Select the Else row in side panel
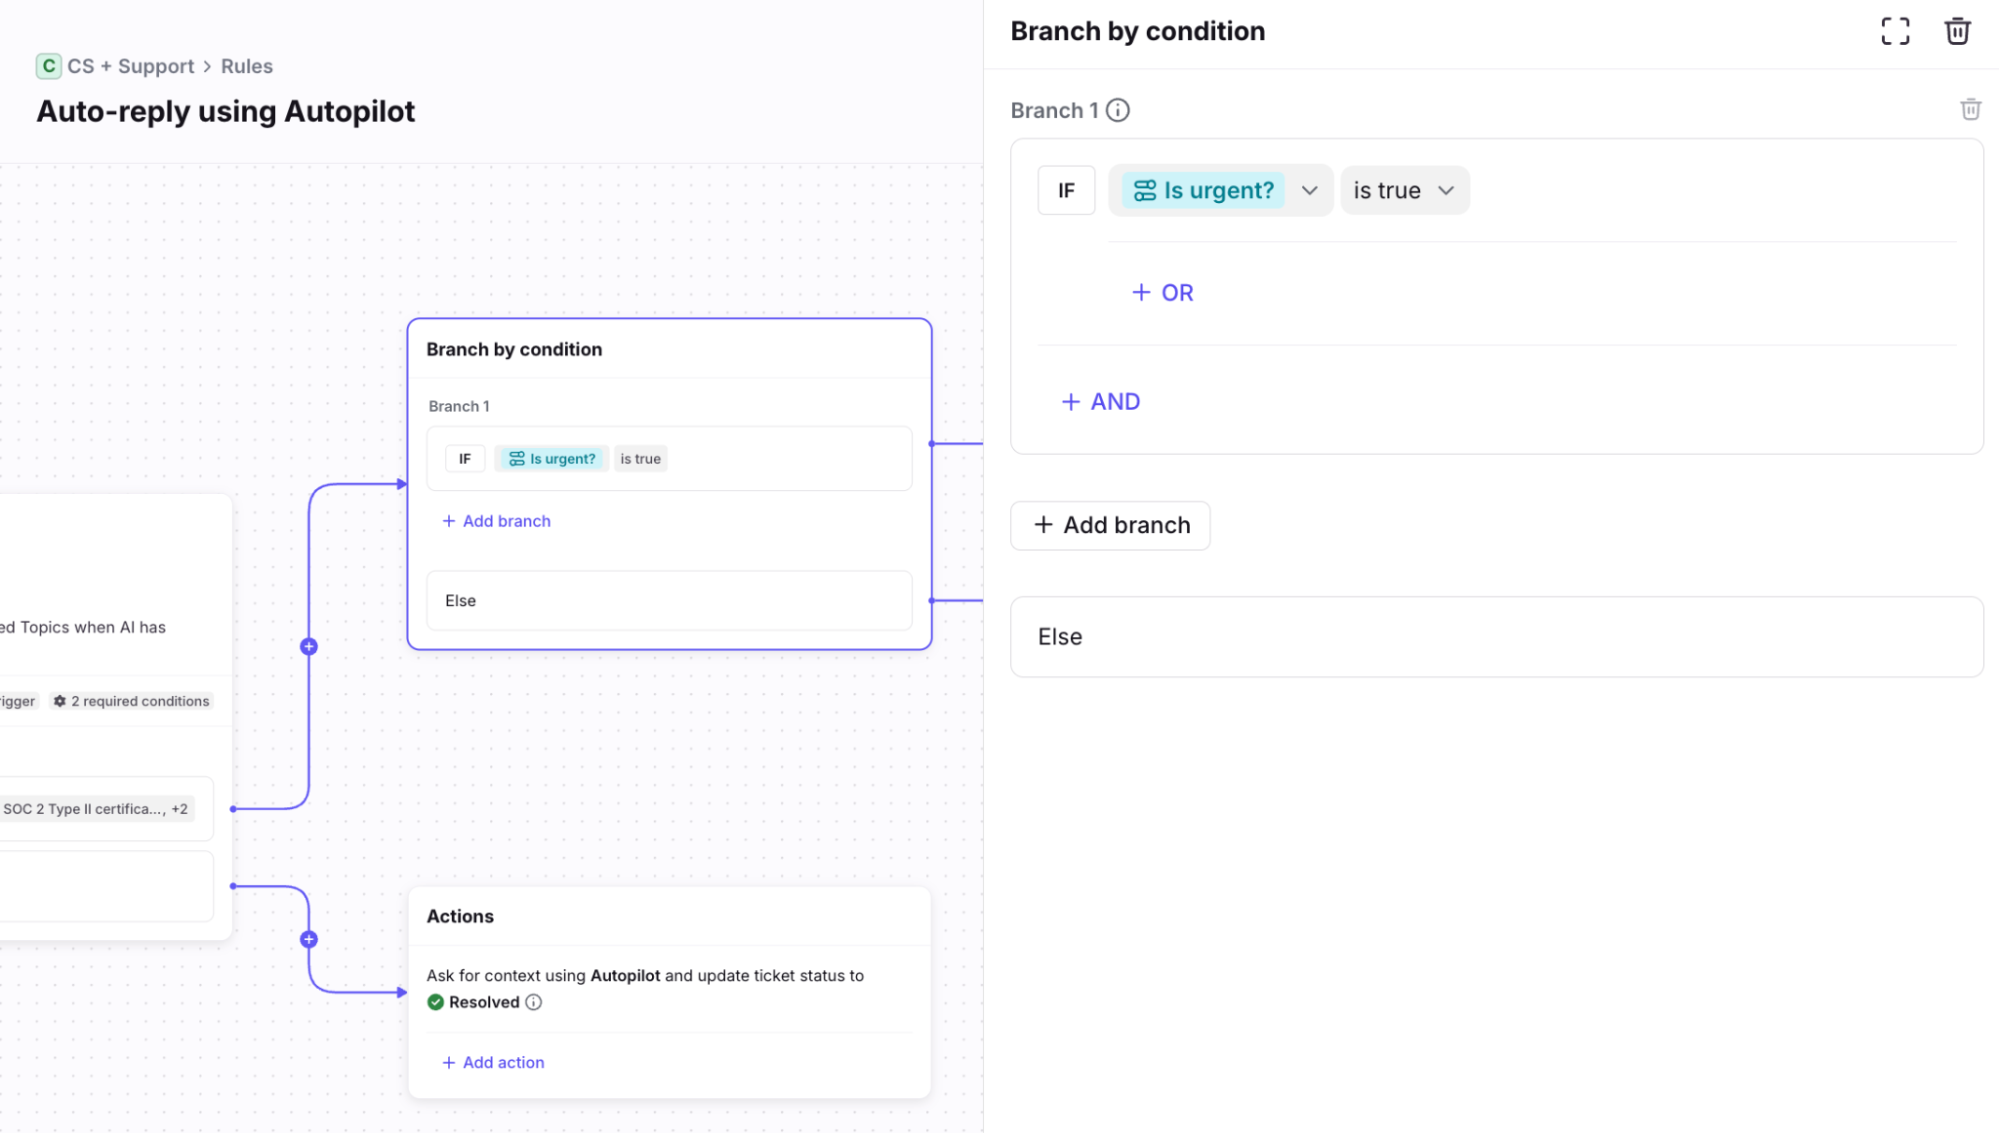The width and height of the screenshot is (1999, 1134). (x=1496, y=637)
